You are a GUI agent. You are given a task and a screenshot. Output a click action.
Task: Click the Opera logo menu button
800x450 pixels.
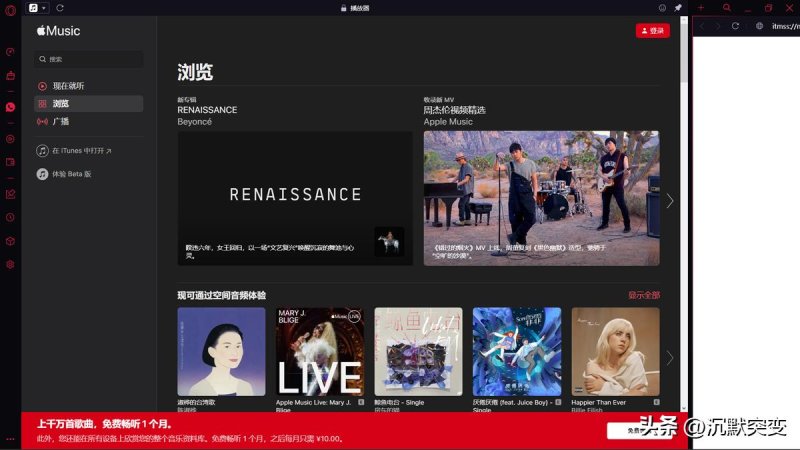[10, 8]
